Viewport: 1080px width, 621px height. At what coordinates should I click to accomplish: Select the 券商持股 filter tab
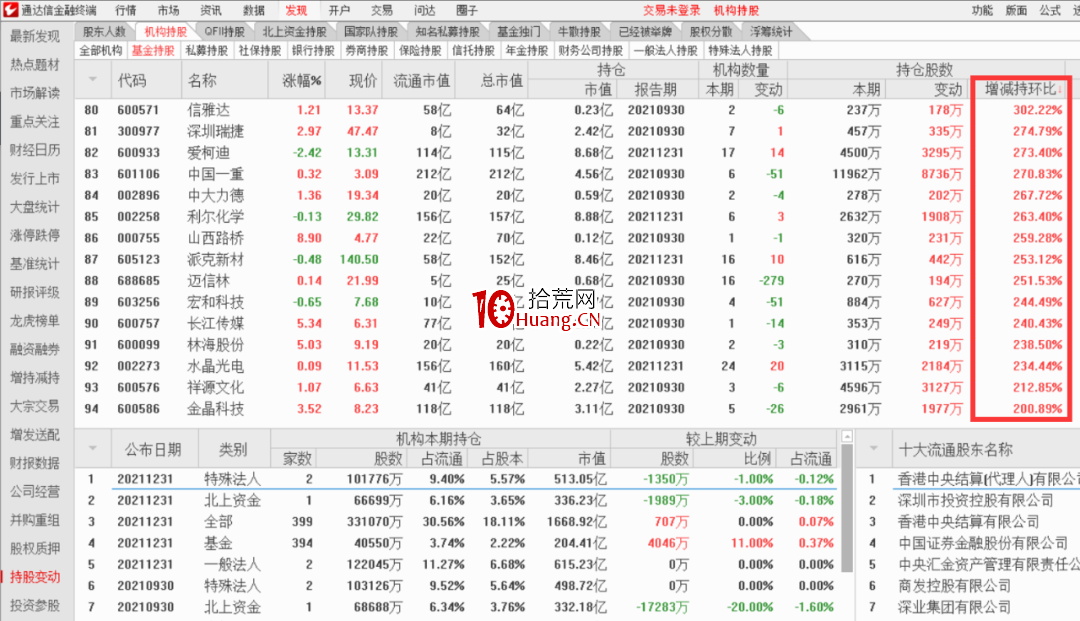coord(366,50)
